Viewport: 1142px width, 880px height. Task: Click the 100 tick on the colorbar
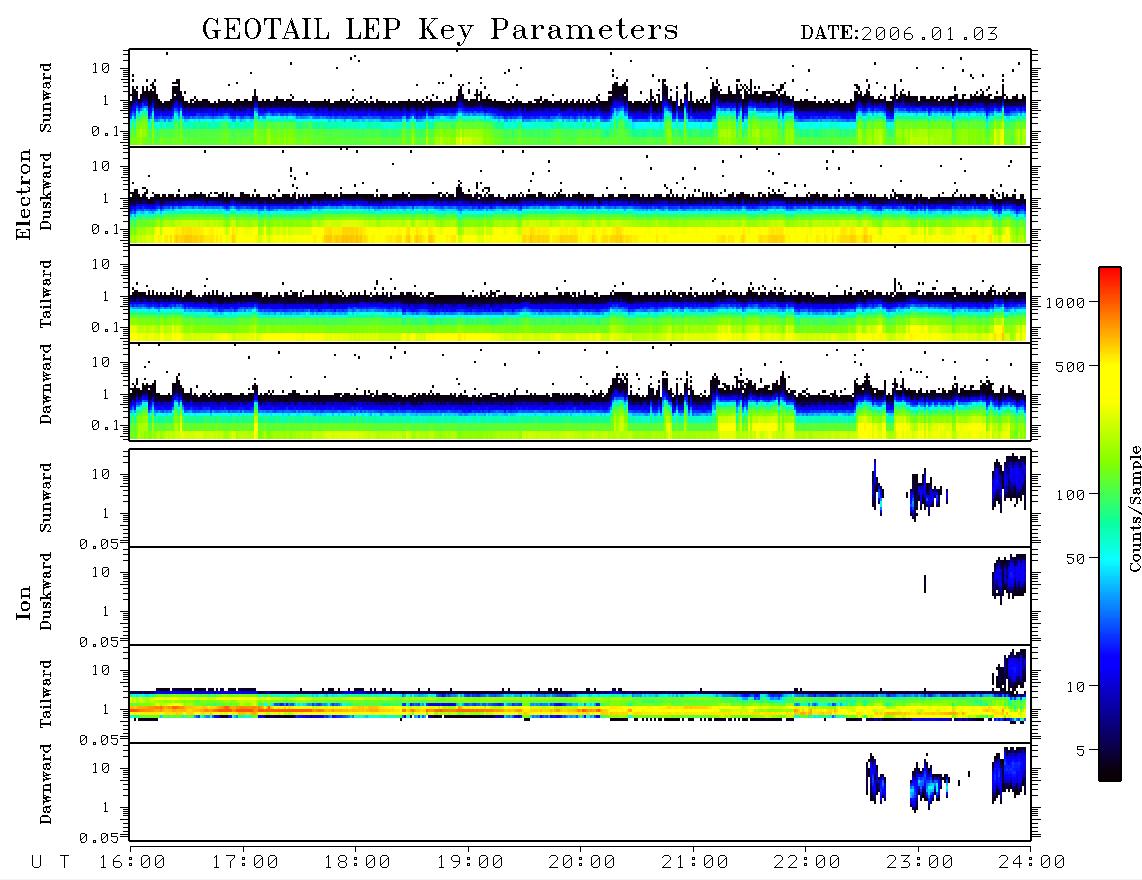tap(1071, 495)
